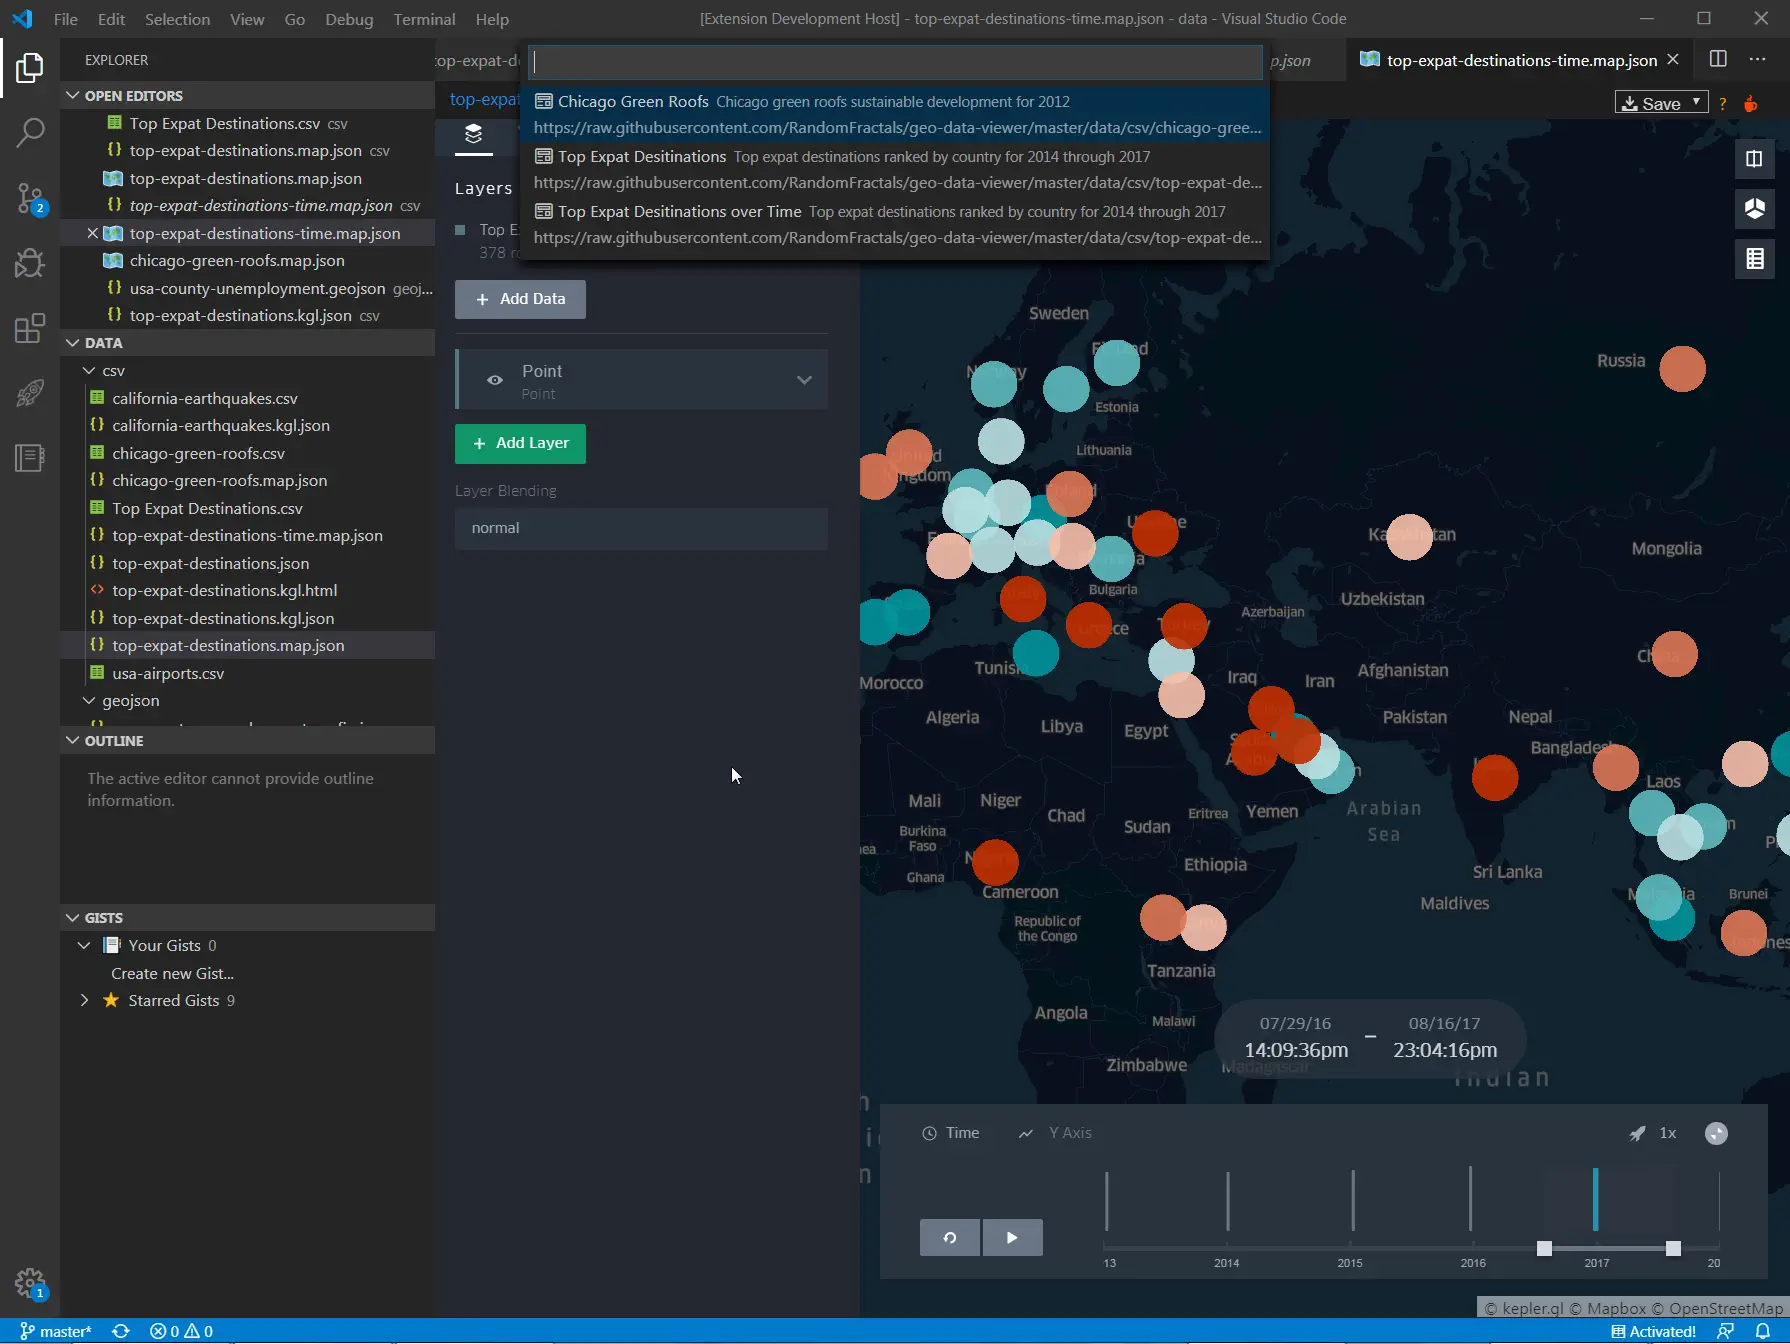Click the Add Layer button
Screen dimensions: 1790x1344
[x=520, y=443]
